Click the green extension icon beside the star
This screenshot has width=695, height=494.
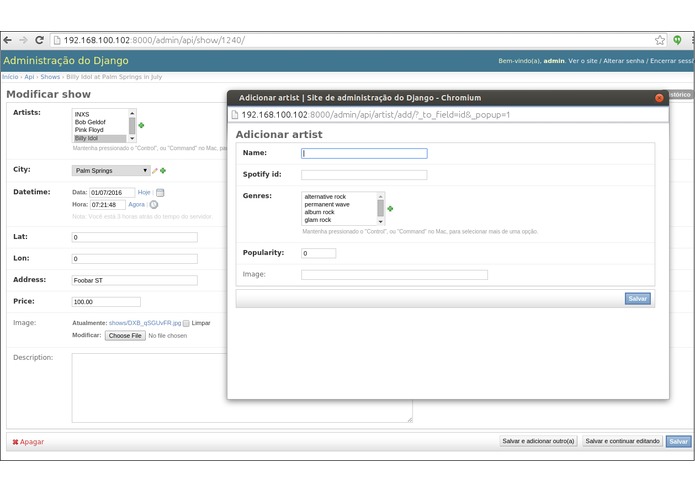[677, 40]
